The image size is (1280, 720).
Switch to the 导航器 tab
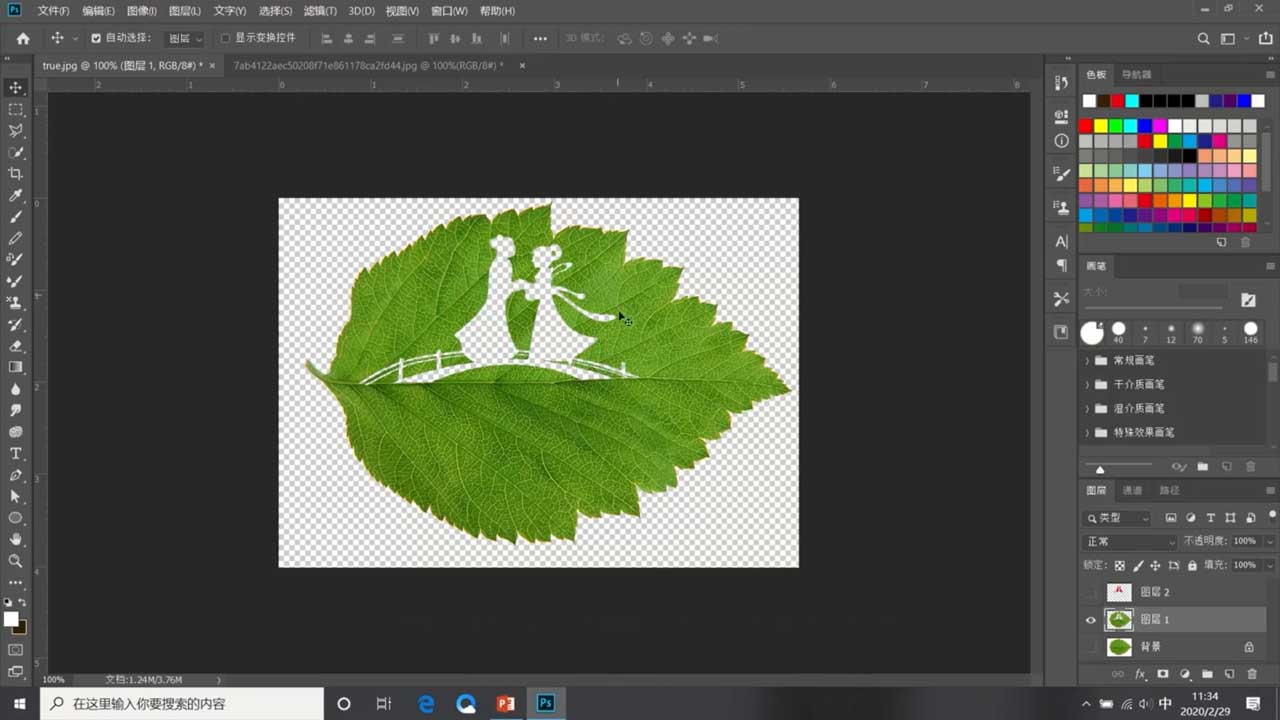pos(1137,74)
